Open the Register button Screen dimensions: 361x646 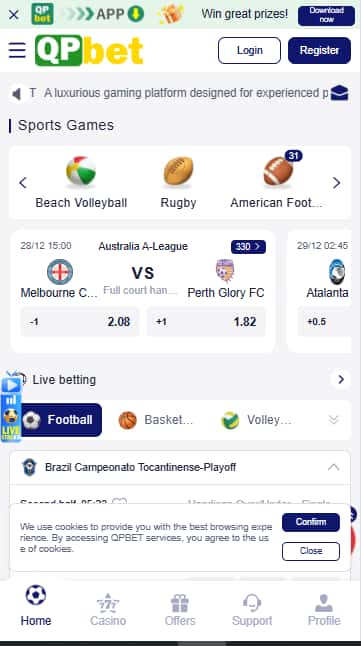tap(319, 50)
